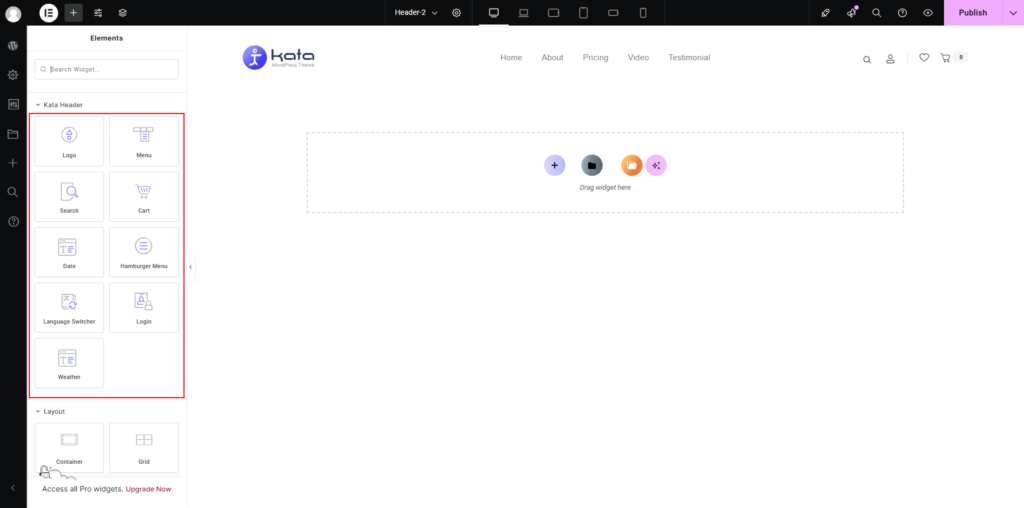Click the plus icon in left sidebar
This screenshot has width=1024, height=508.
coord(12,163)
